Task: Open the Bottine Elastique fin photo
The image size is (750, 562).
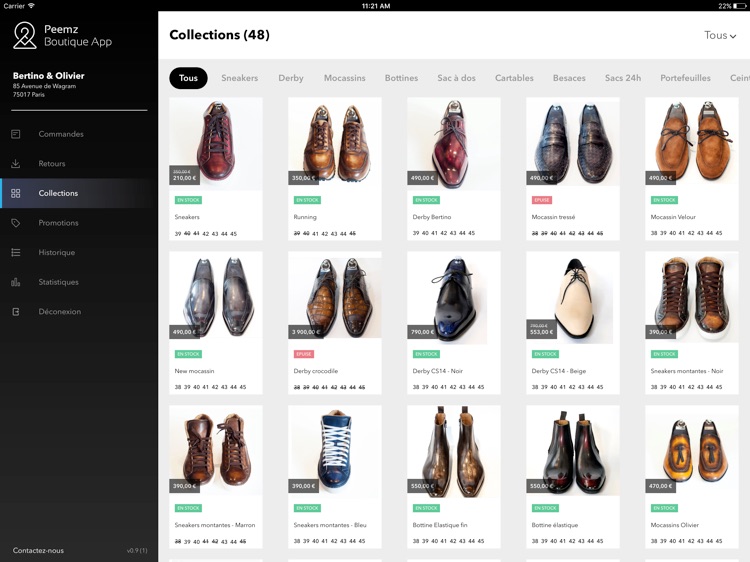Action: pyautogui.click(x=454, y=452)
